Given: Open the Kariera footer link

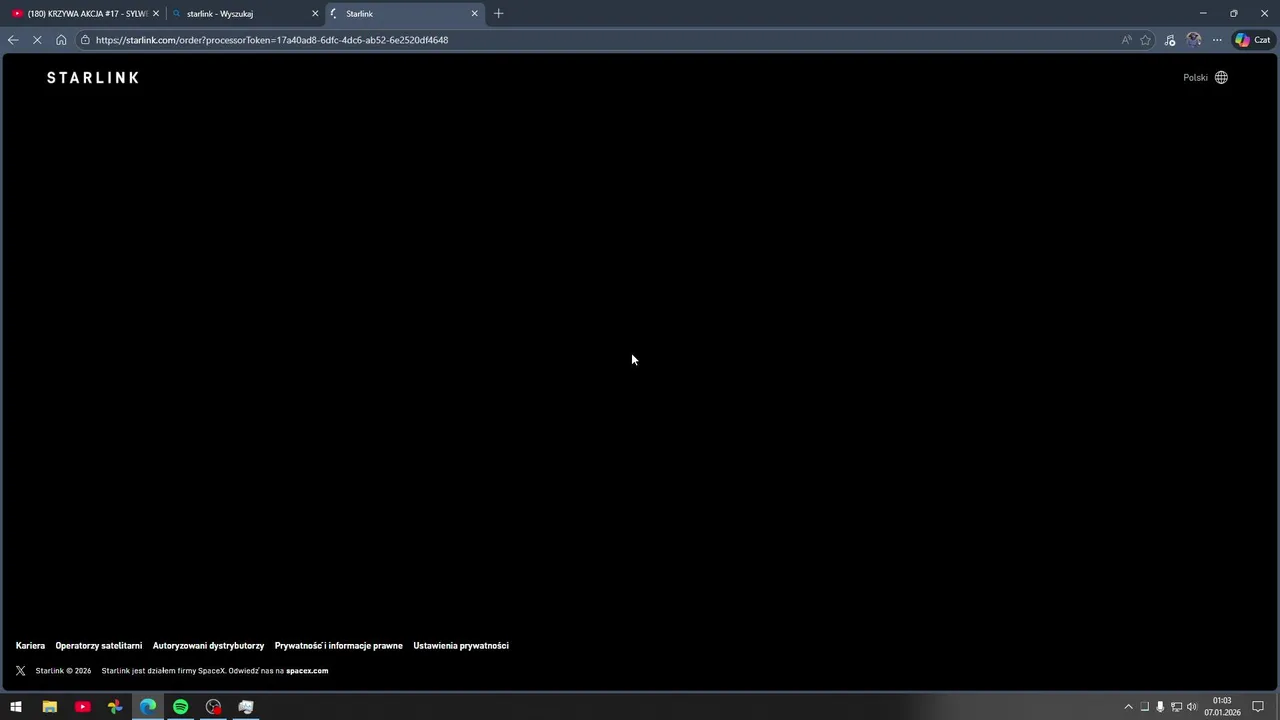Looking at the screenshot, I should [x=30, y=646].
